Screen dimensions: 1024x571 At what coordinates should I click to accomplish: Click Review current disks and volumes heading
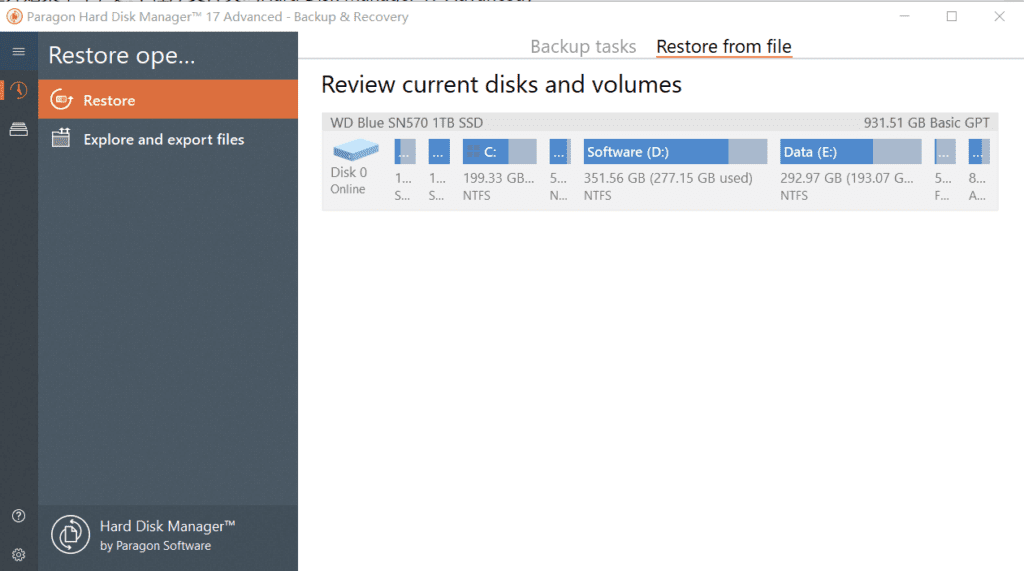click(501, 84)
